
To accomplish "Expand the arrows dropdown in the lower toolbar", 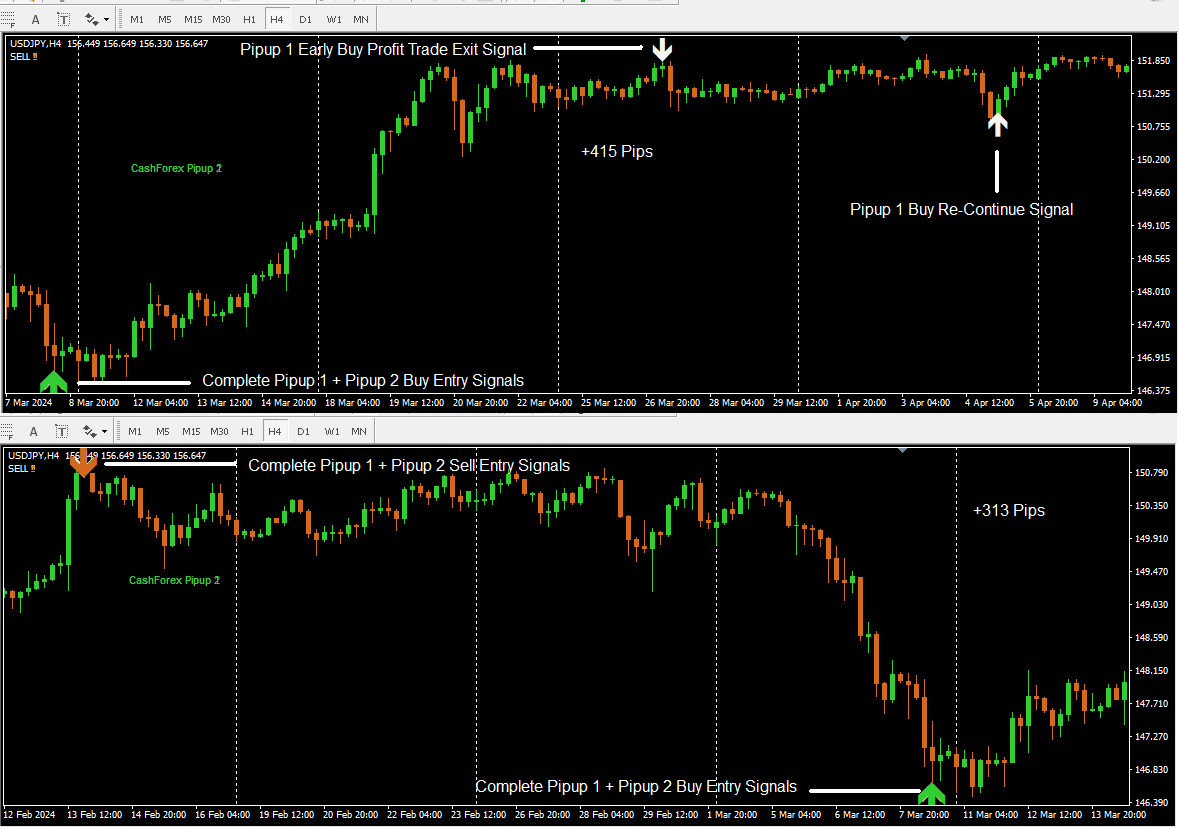I will coord(96,431).
